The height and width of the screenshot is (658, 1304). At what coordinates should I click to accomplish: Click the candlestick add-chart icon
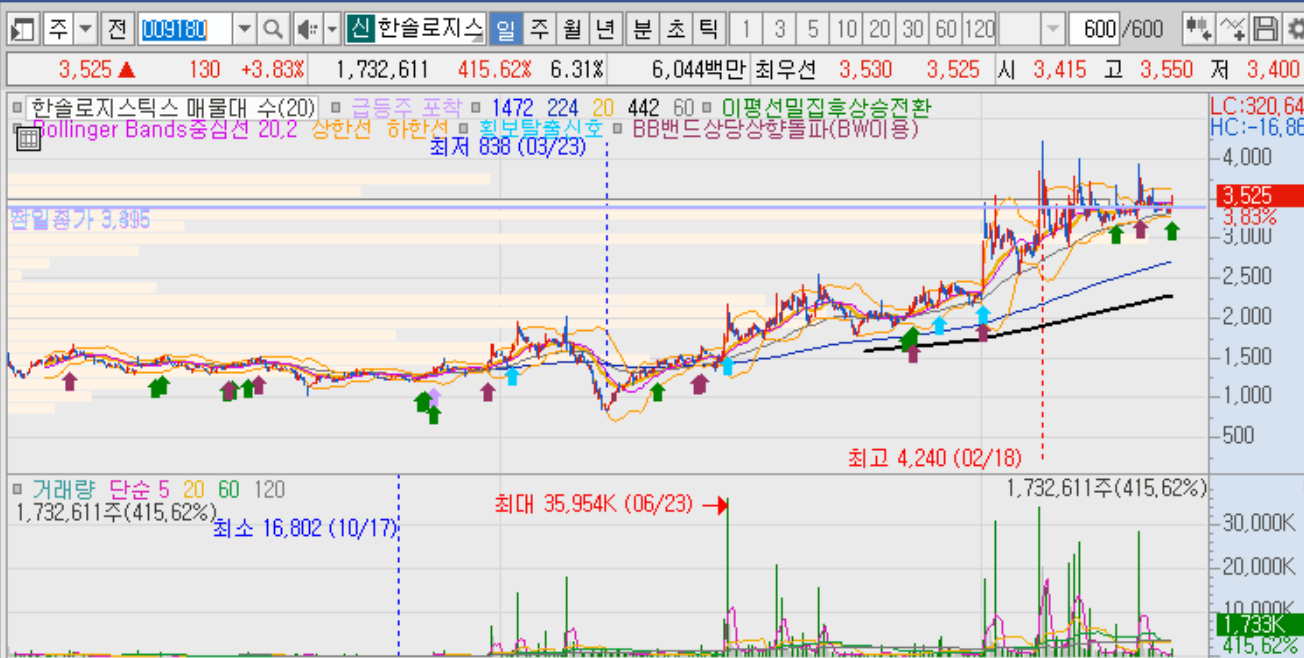point(1198,30)
